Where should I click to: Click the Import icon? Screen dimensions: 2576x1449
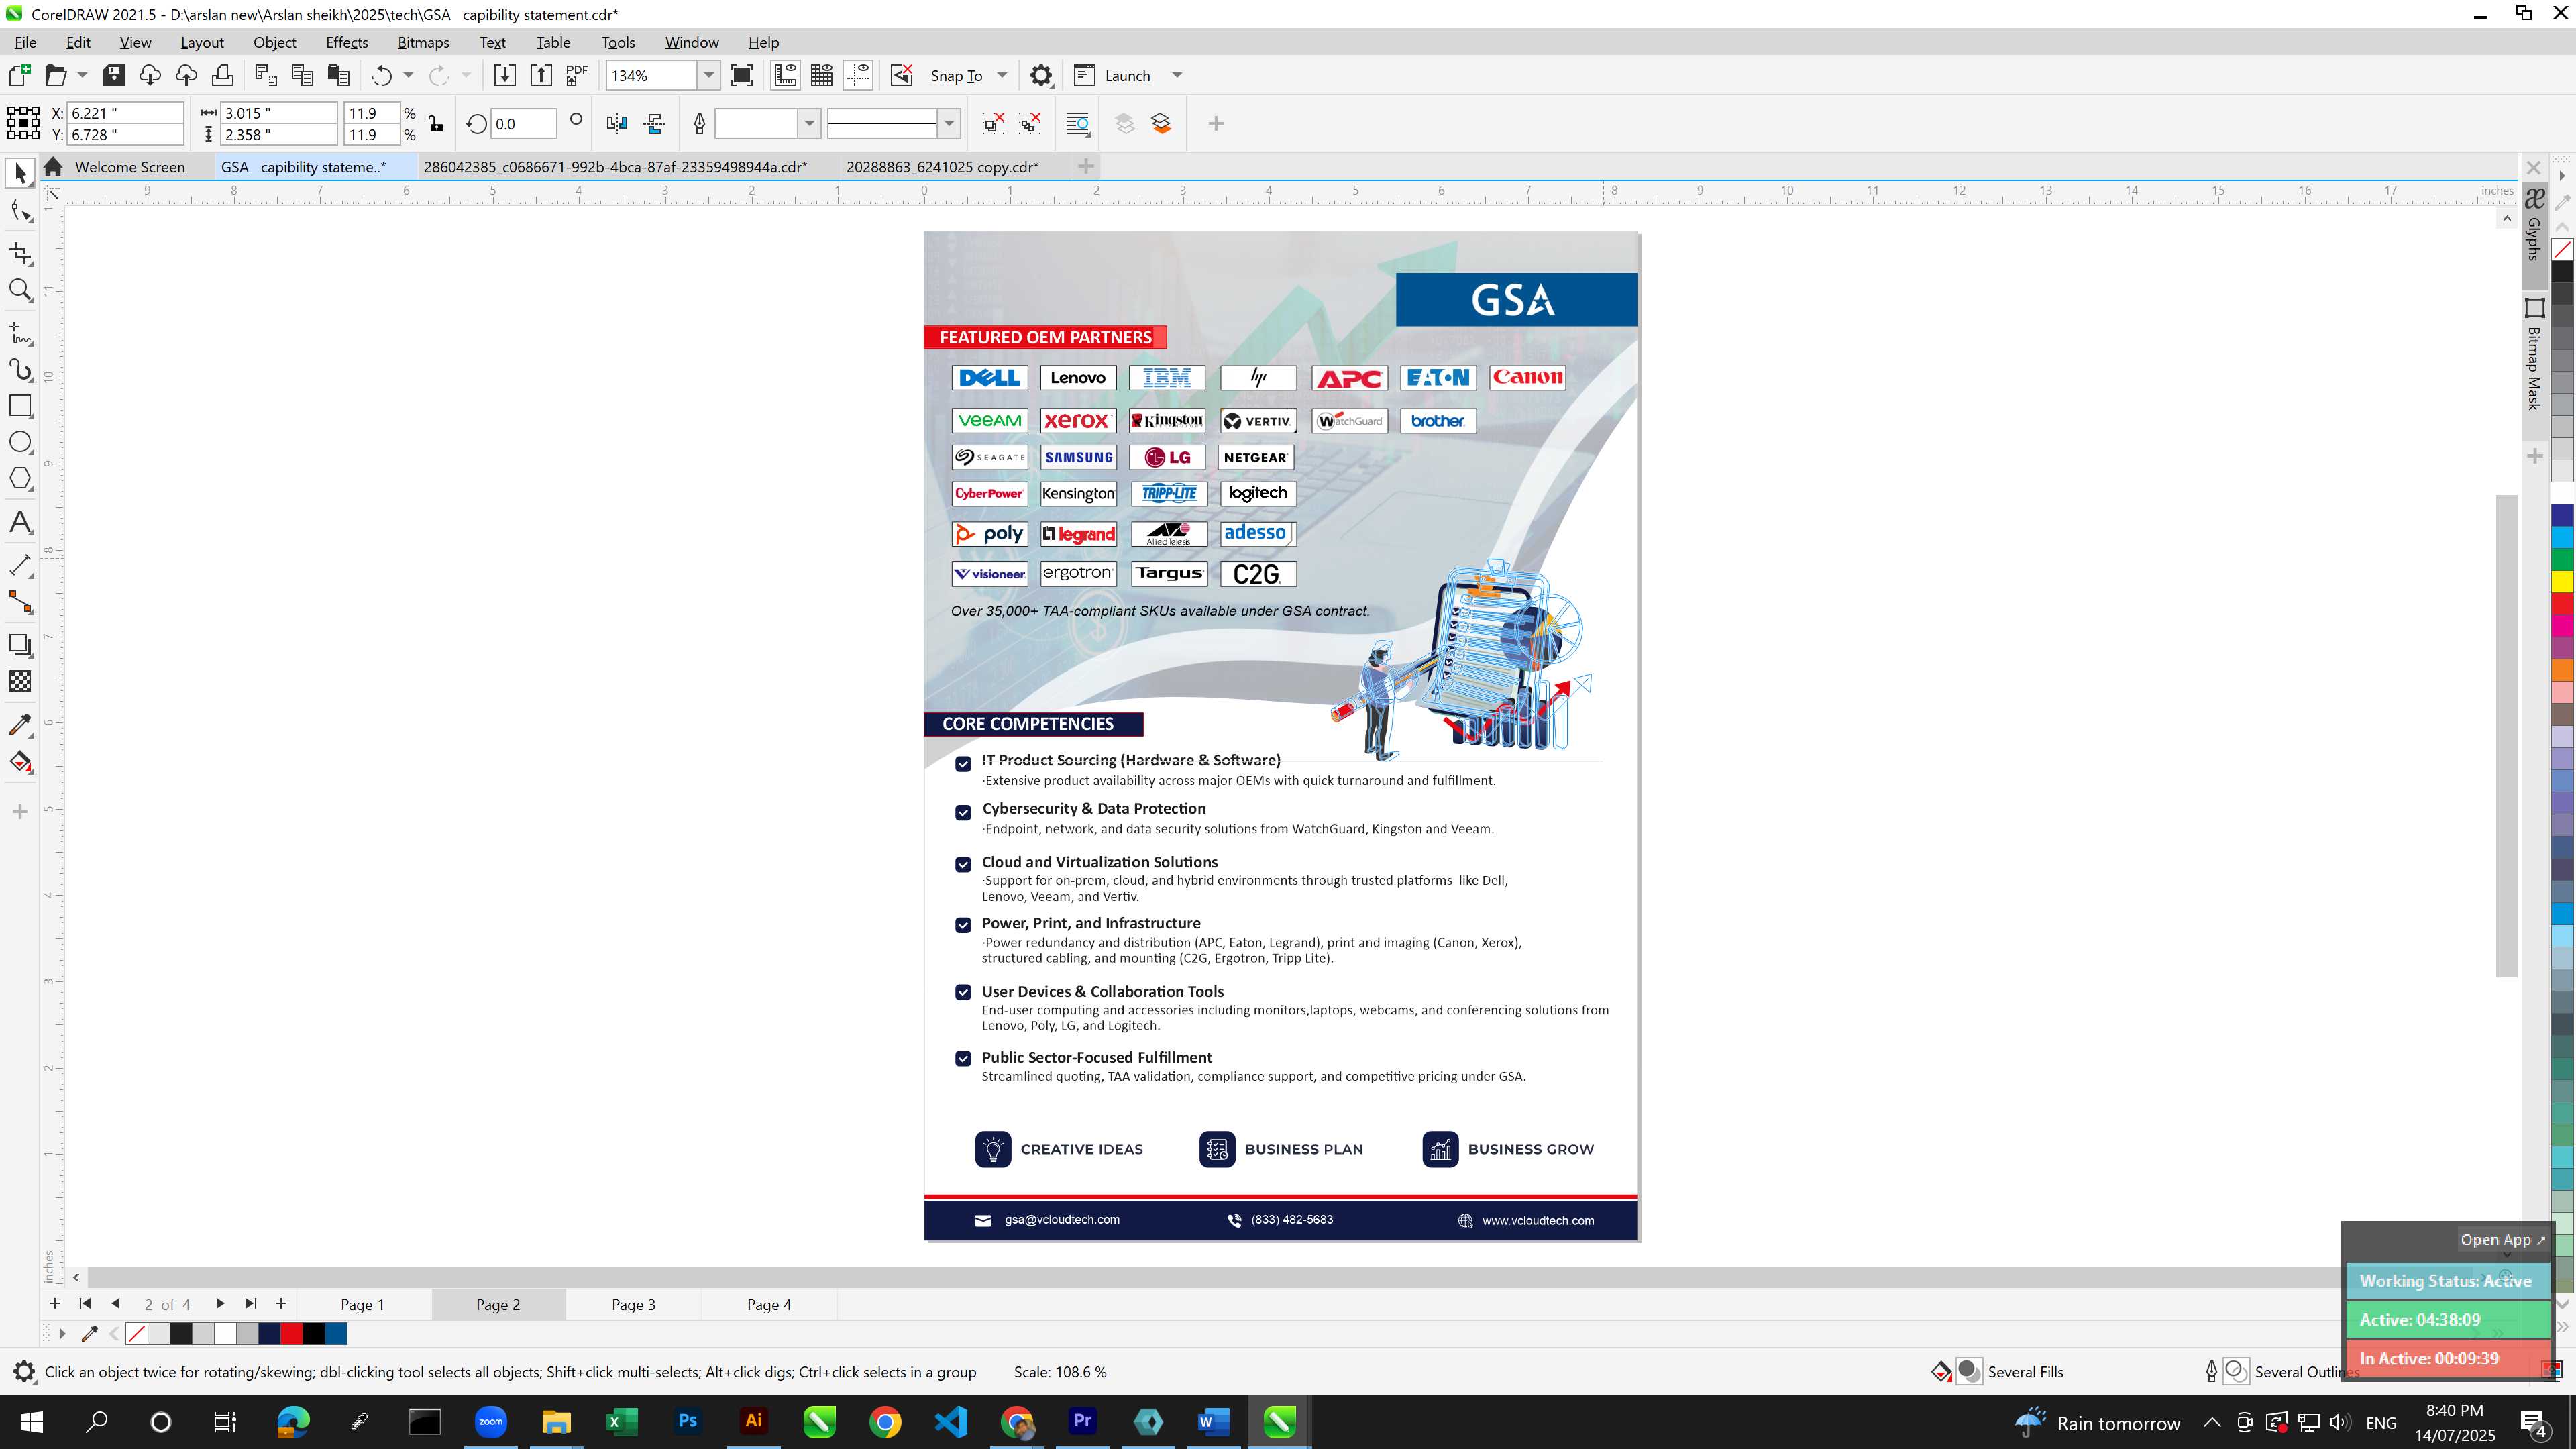505,75
